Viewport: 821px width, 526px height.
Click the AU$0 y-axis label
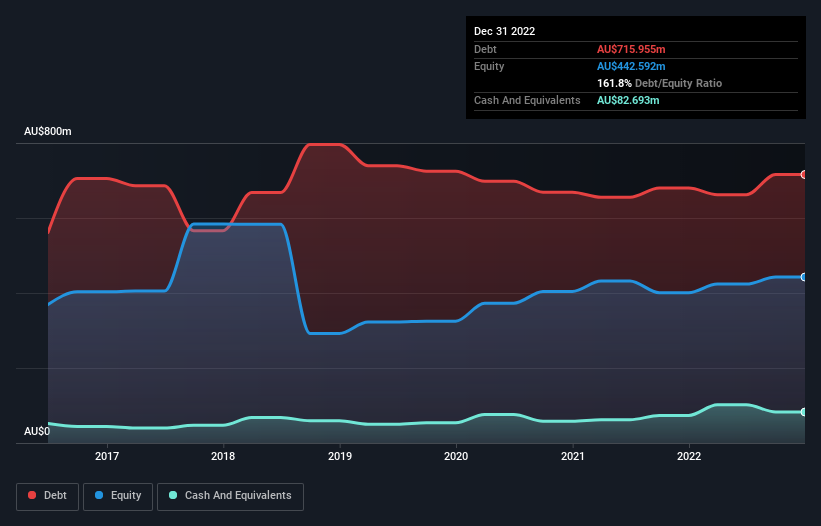tap(37, 431)
